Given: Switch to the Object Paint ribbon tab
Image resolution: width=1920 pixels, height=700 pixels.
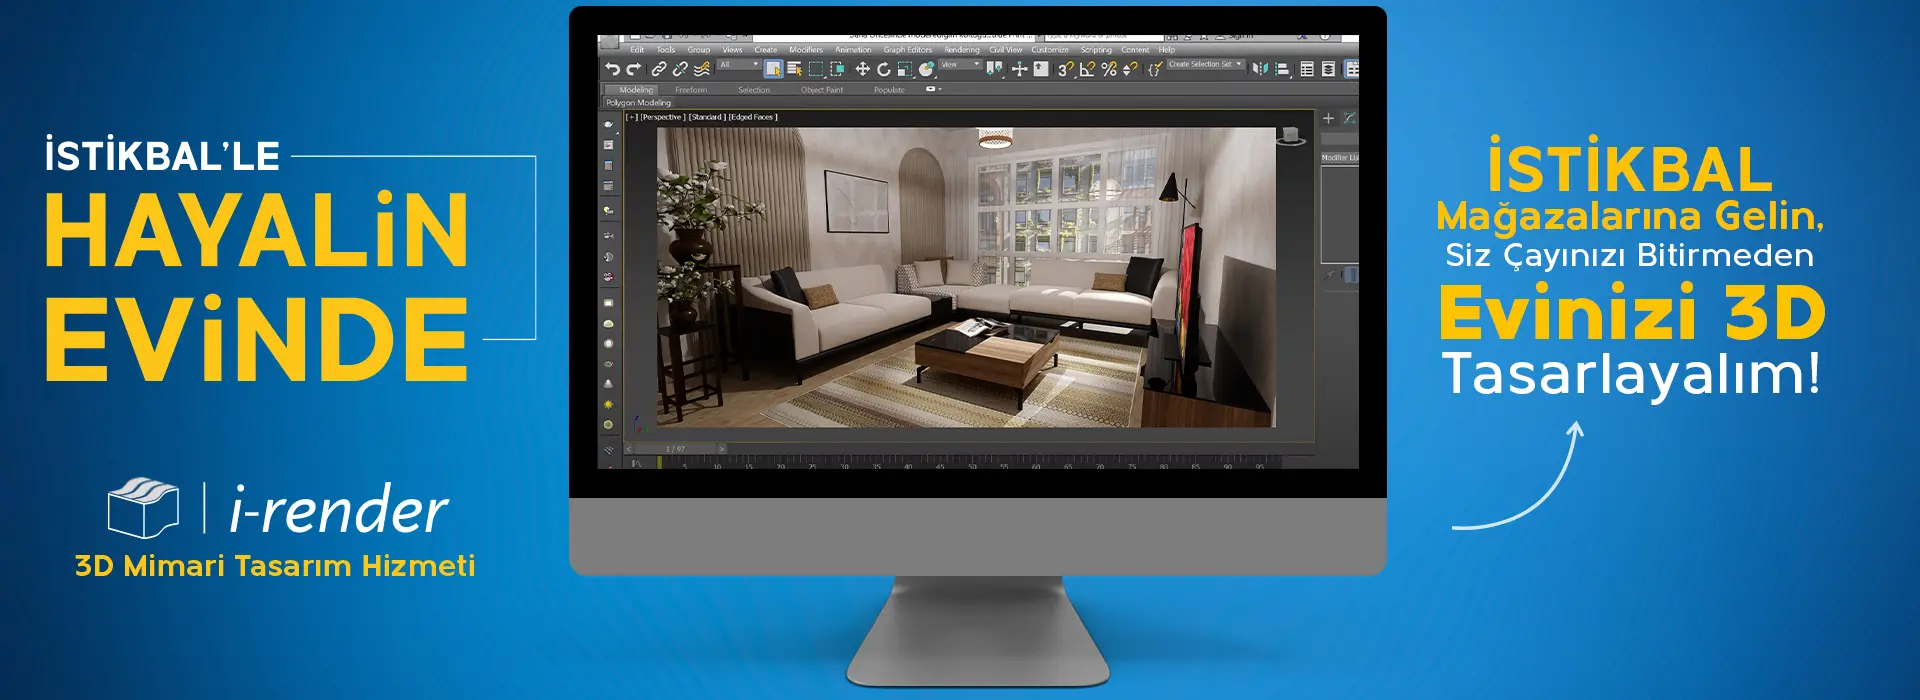Looking at the screenshot, I should click(x=822, y=90).
